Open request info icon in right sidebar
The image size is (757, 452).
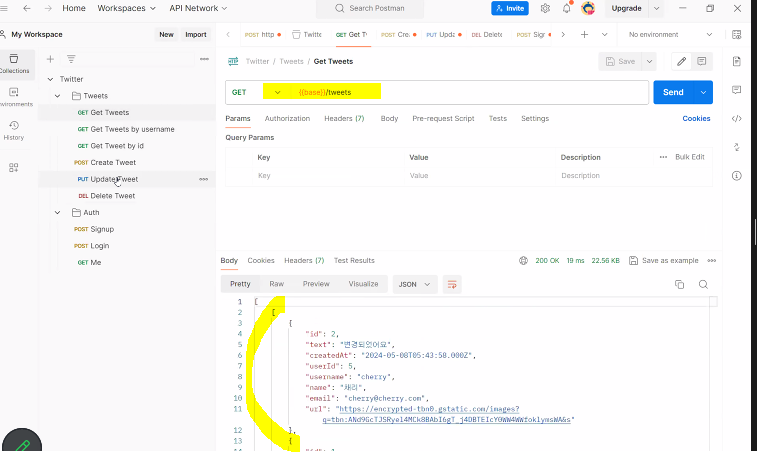point(737,176)
